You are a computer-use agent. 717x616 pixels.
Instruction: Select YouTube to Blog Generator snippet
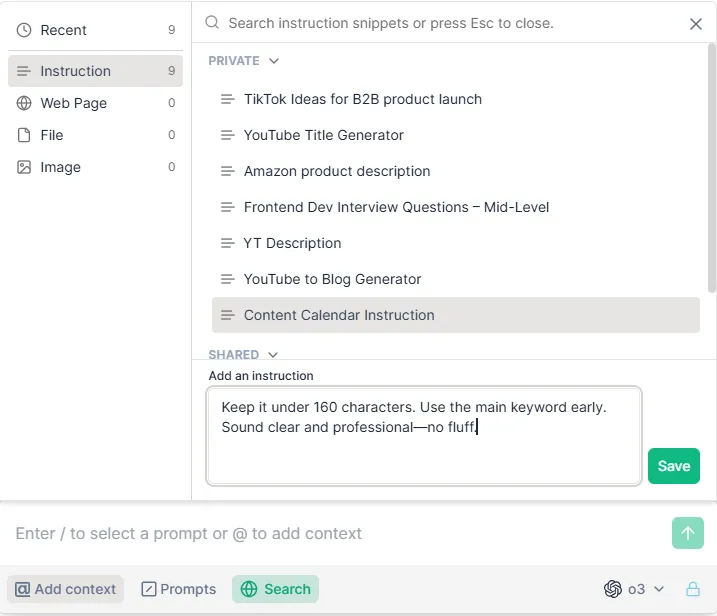point(455,279)
